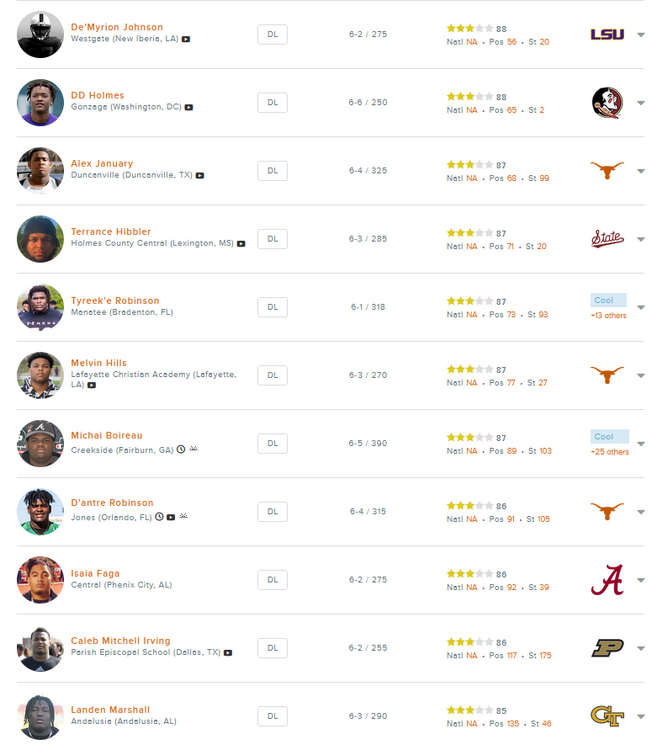Click the DL button in Caleb Mitchell Irving row
This screenshot has width=652, height=750.
[x=272, y=648]
